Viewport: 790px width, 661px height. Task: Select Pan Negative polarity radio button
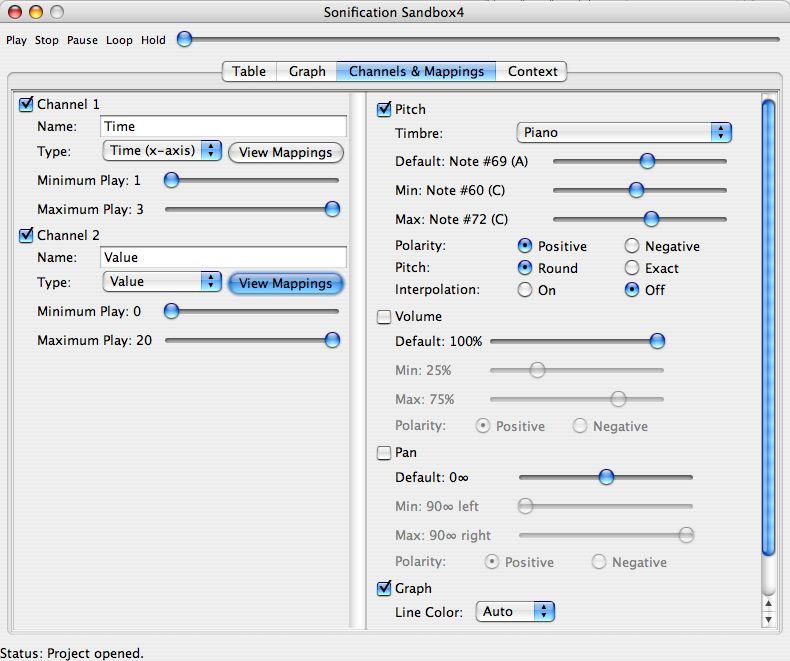(599, 562)
